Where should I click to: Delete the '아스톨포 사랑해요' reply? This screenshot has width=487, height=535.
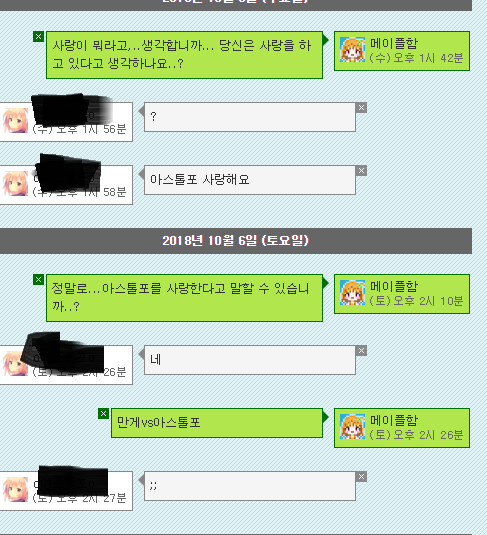tap(361, 171)
